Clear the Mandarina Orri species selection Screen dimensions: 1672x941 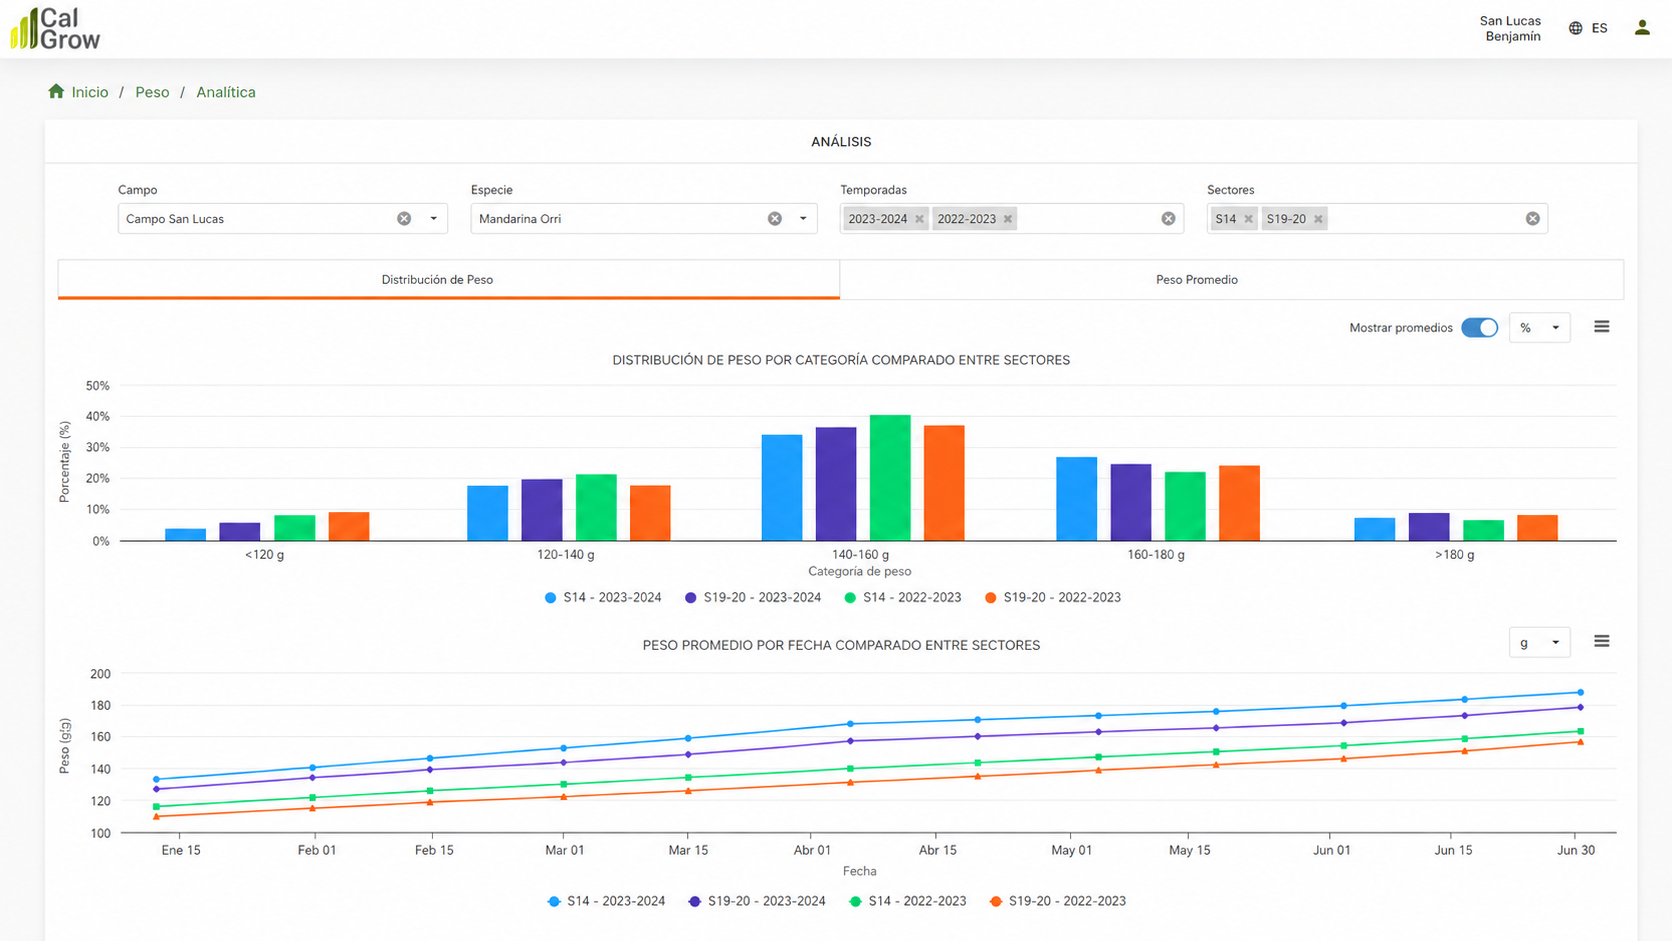pyautogui.click(x=775, y=219)
